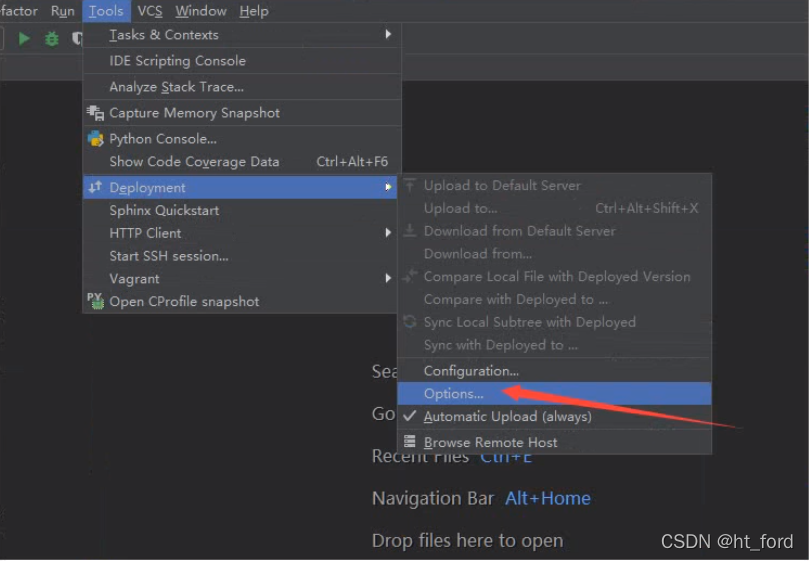Expand the Vagrant submenu arrow
Image resolution: width=809 pixels, height=561 pixels.
(388, 278)
